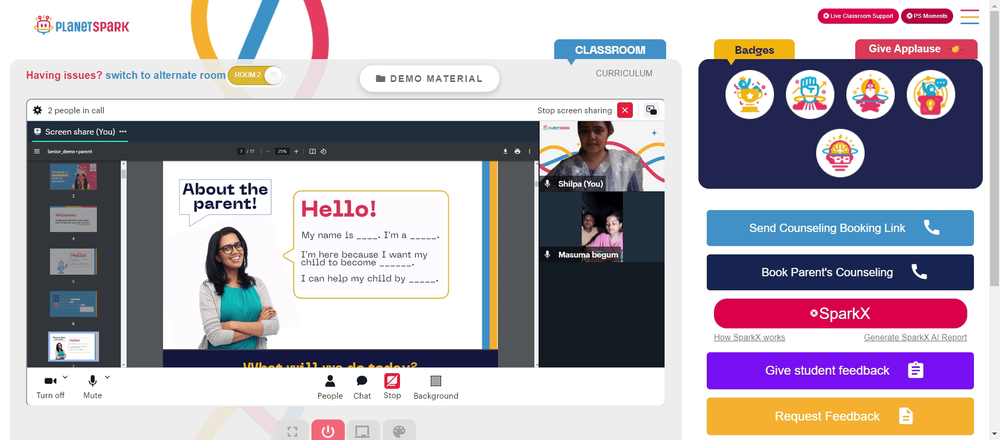
Task: Click Send Counseling Booking Link button
Action: click(x=840, y=228)
